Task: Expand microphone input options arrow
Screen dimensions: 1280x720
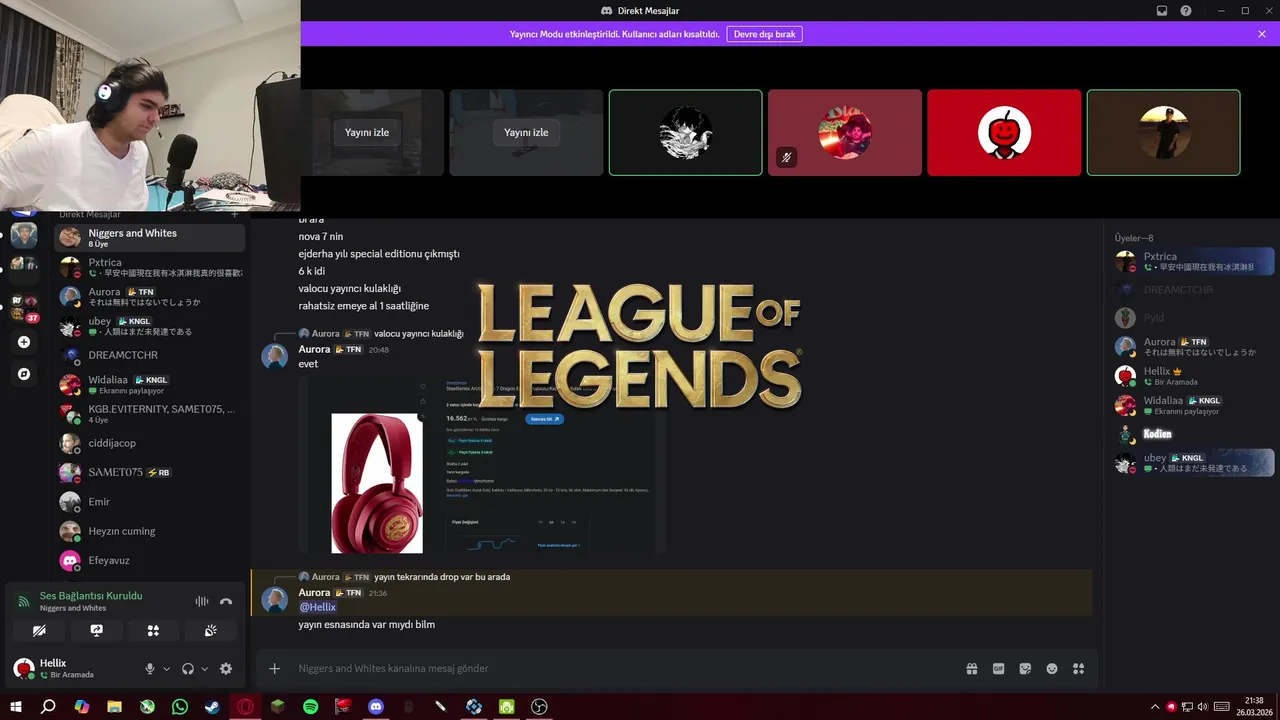Action: pos(166,669)
